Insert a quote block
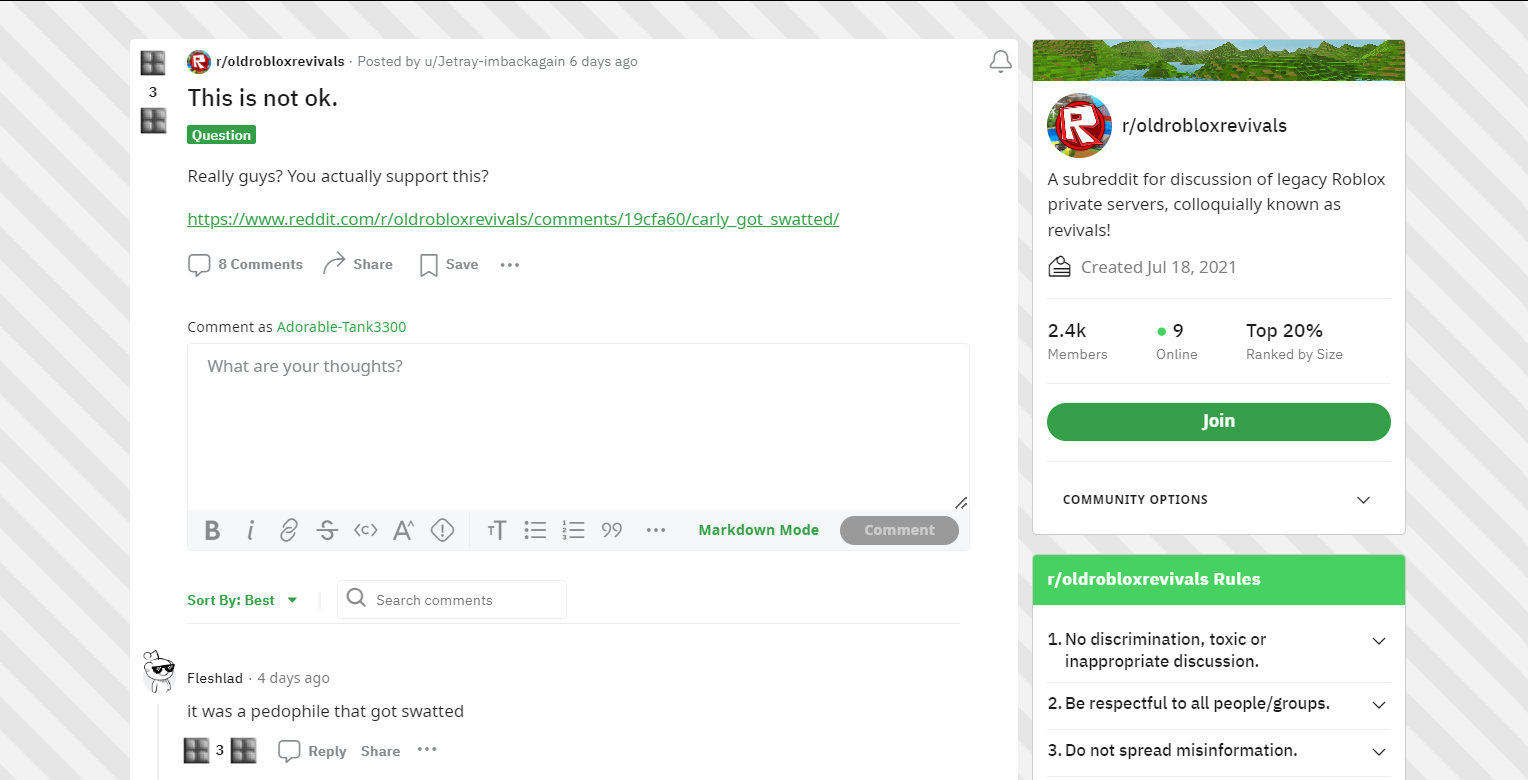Viewport: 1528px width, 780px height. coord(612,530)
